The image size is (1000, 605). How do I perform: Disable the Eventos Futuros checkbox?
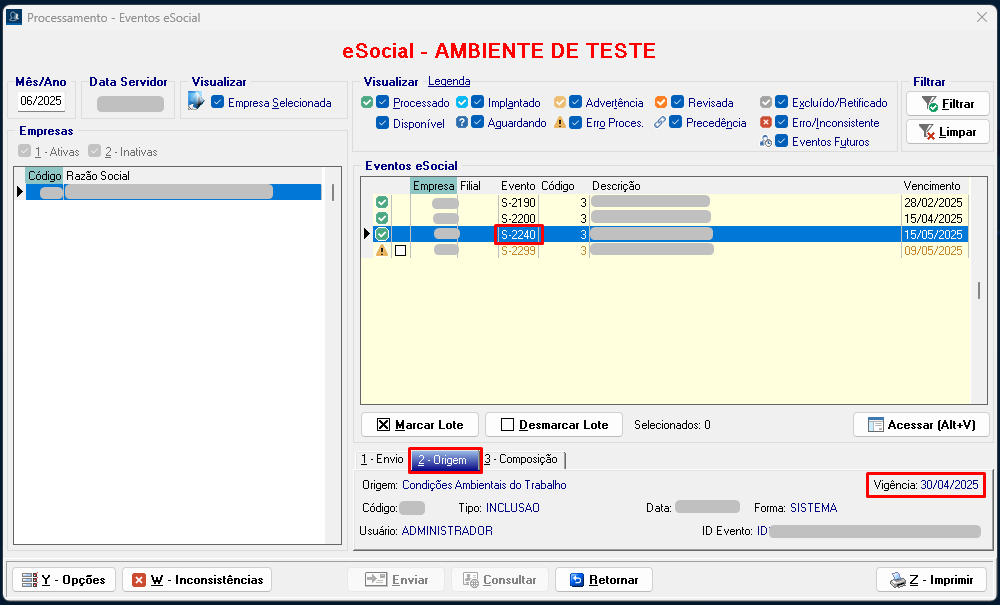[x=782, y=142]
